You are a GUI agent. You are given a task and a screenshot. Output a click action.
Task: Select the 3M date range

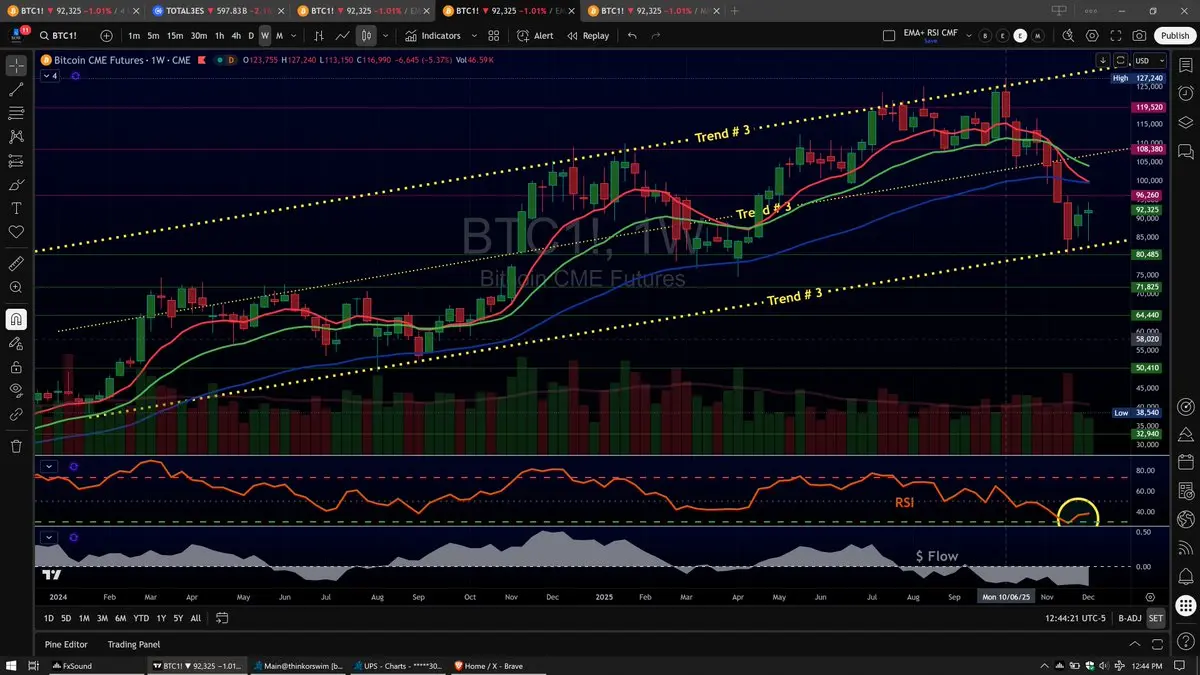coord(102,618)
